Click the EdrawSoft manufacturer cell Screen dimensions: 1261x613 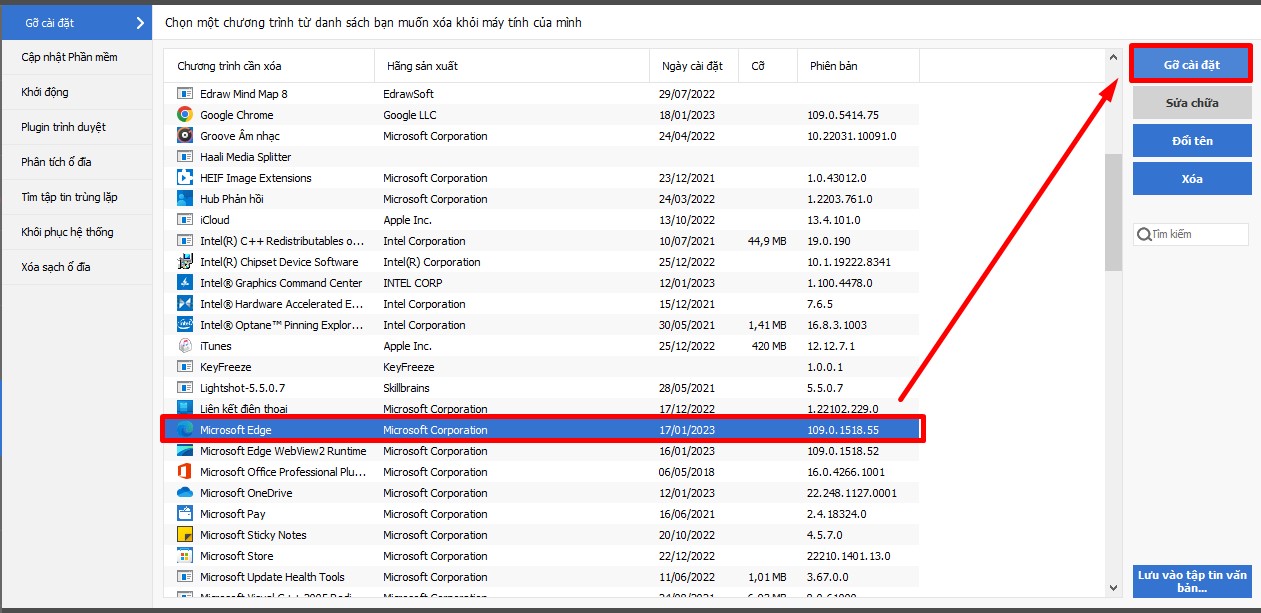[408, 94]
